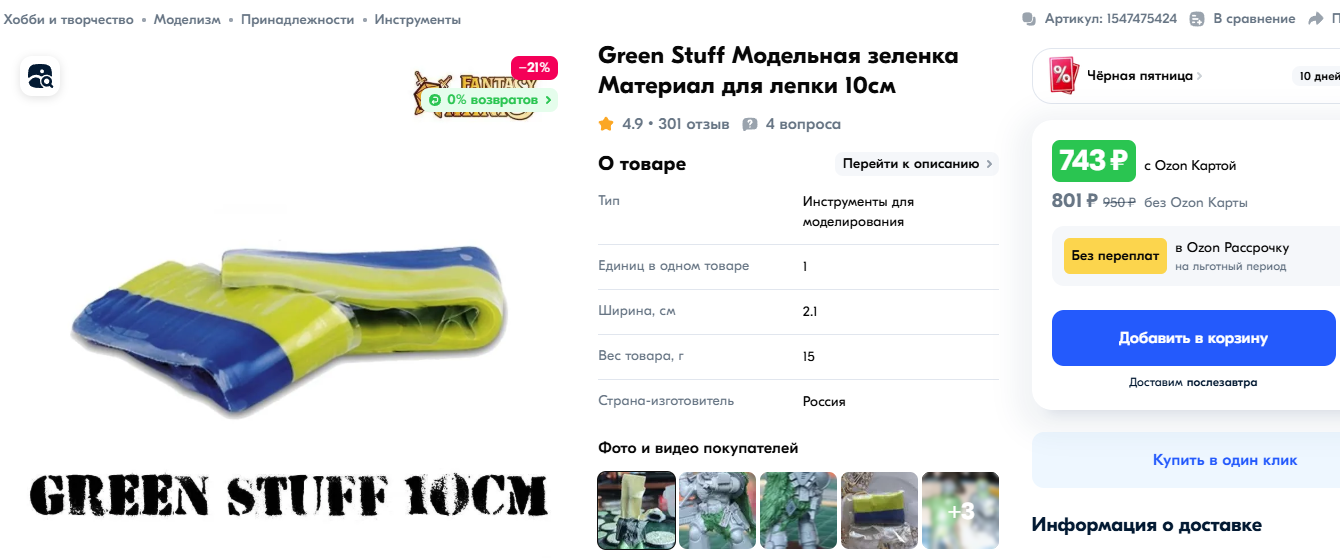
Task: Click the share arrow icon at top right
Action: coord(1315,19)
